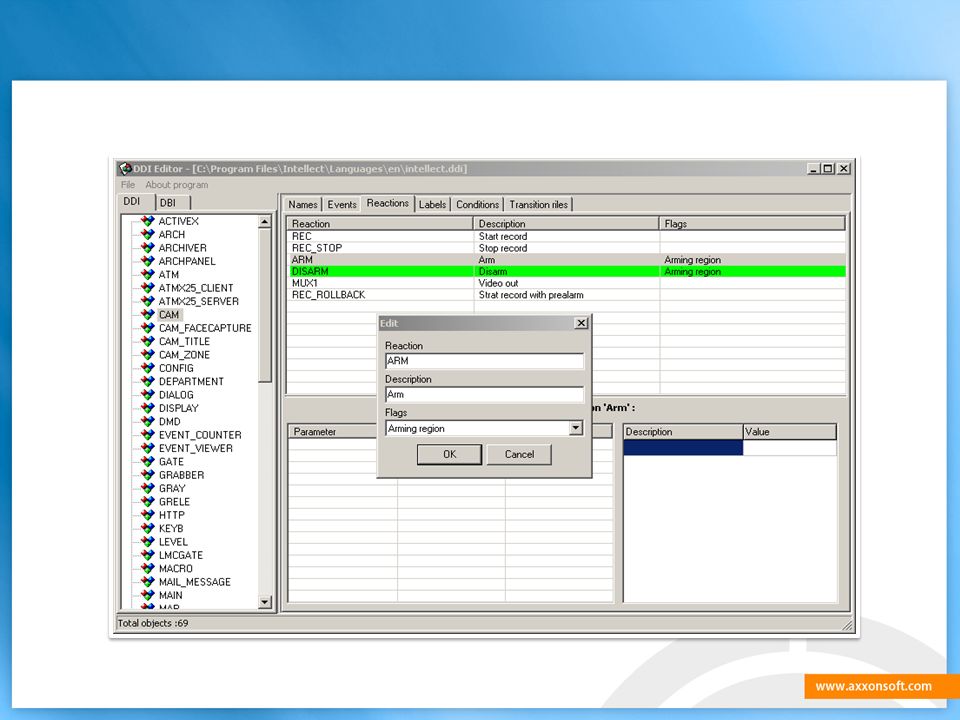The height and width of the screenshot is (720, 960).
Task: Click the Parameter column header
Action: point(332,431)
